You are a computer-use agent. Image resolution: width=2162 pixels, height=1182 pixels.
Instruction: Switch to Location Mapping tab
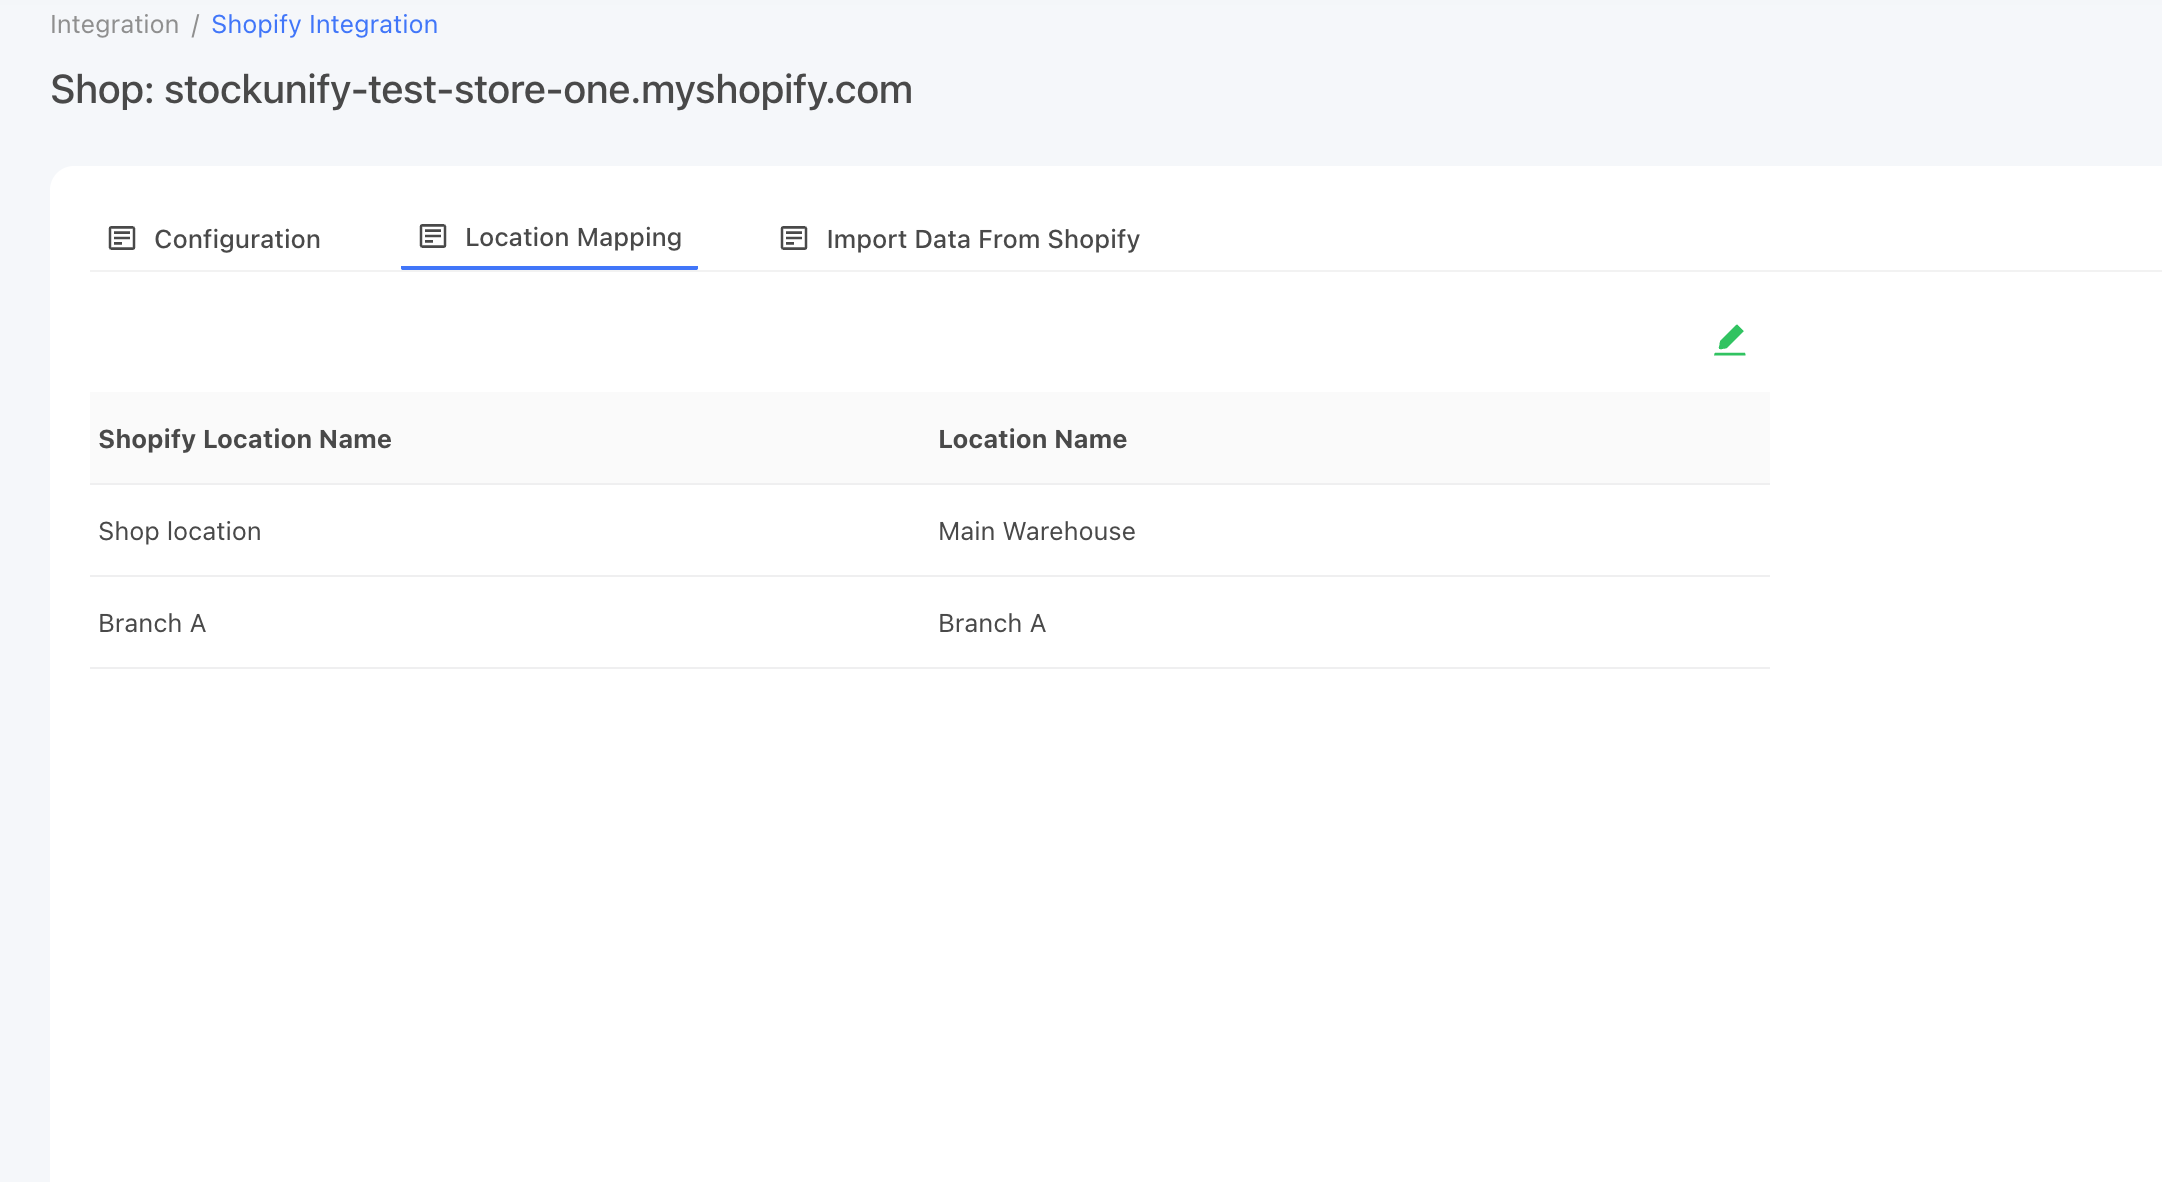pyautogui.click(x=549, y=238)
